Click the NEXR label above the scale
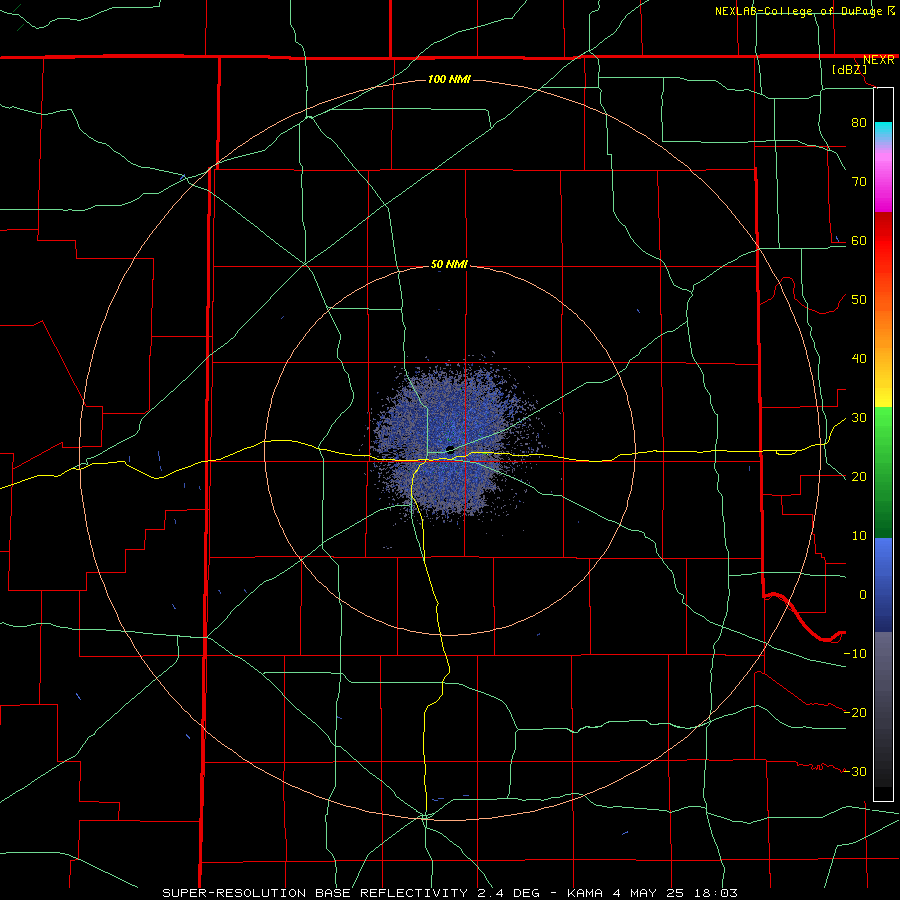The height and width of the screenshot is (900, 900). [x=878, y=60]
